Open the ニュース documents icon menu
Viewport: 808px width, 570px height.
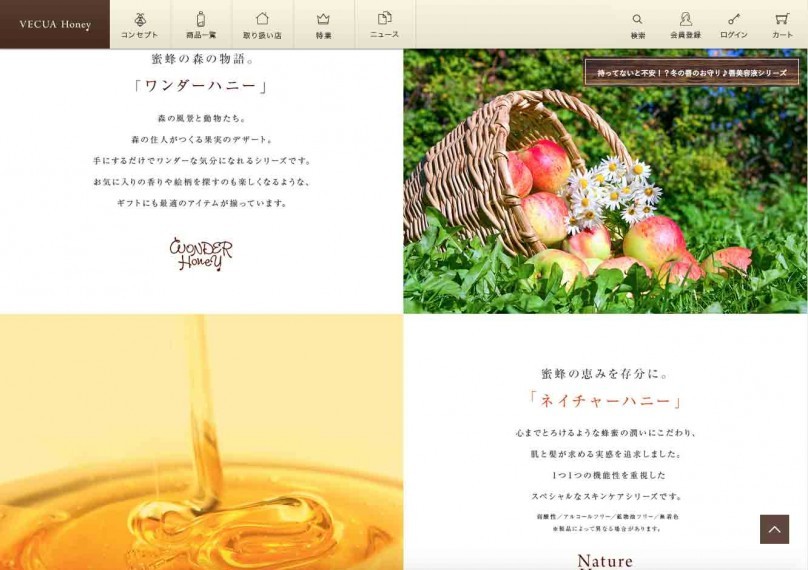click(384, 25)
